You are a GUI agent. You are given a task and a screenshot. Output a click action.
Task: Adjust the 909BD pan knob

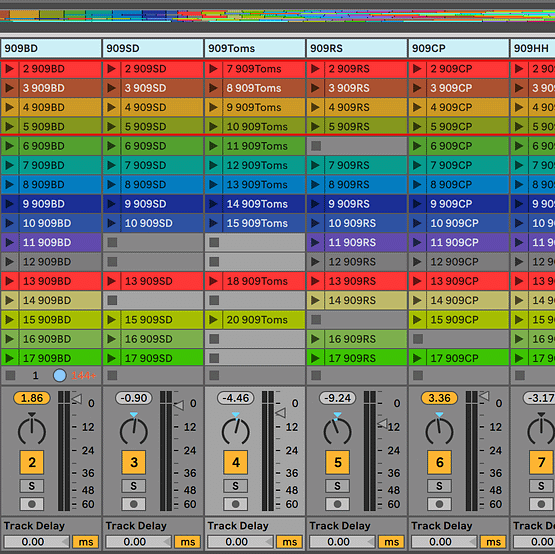(32, 431)
